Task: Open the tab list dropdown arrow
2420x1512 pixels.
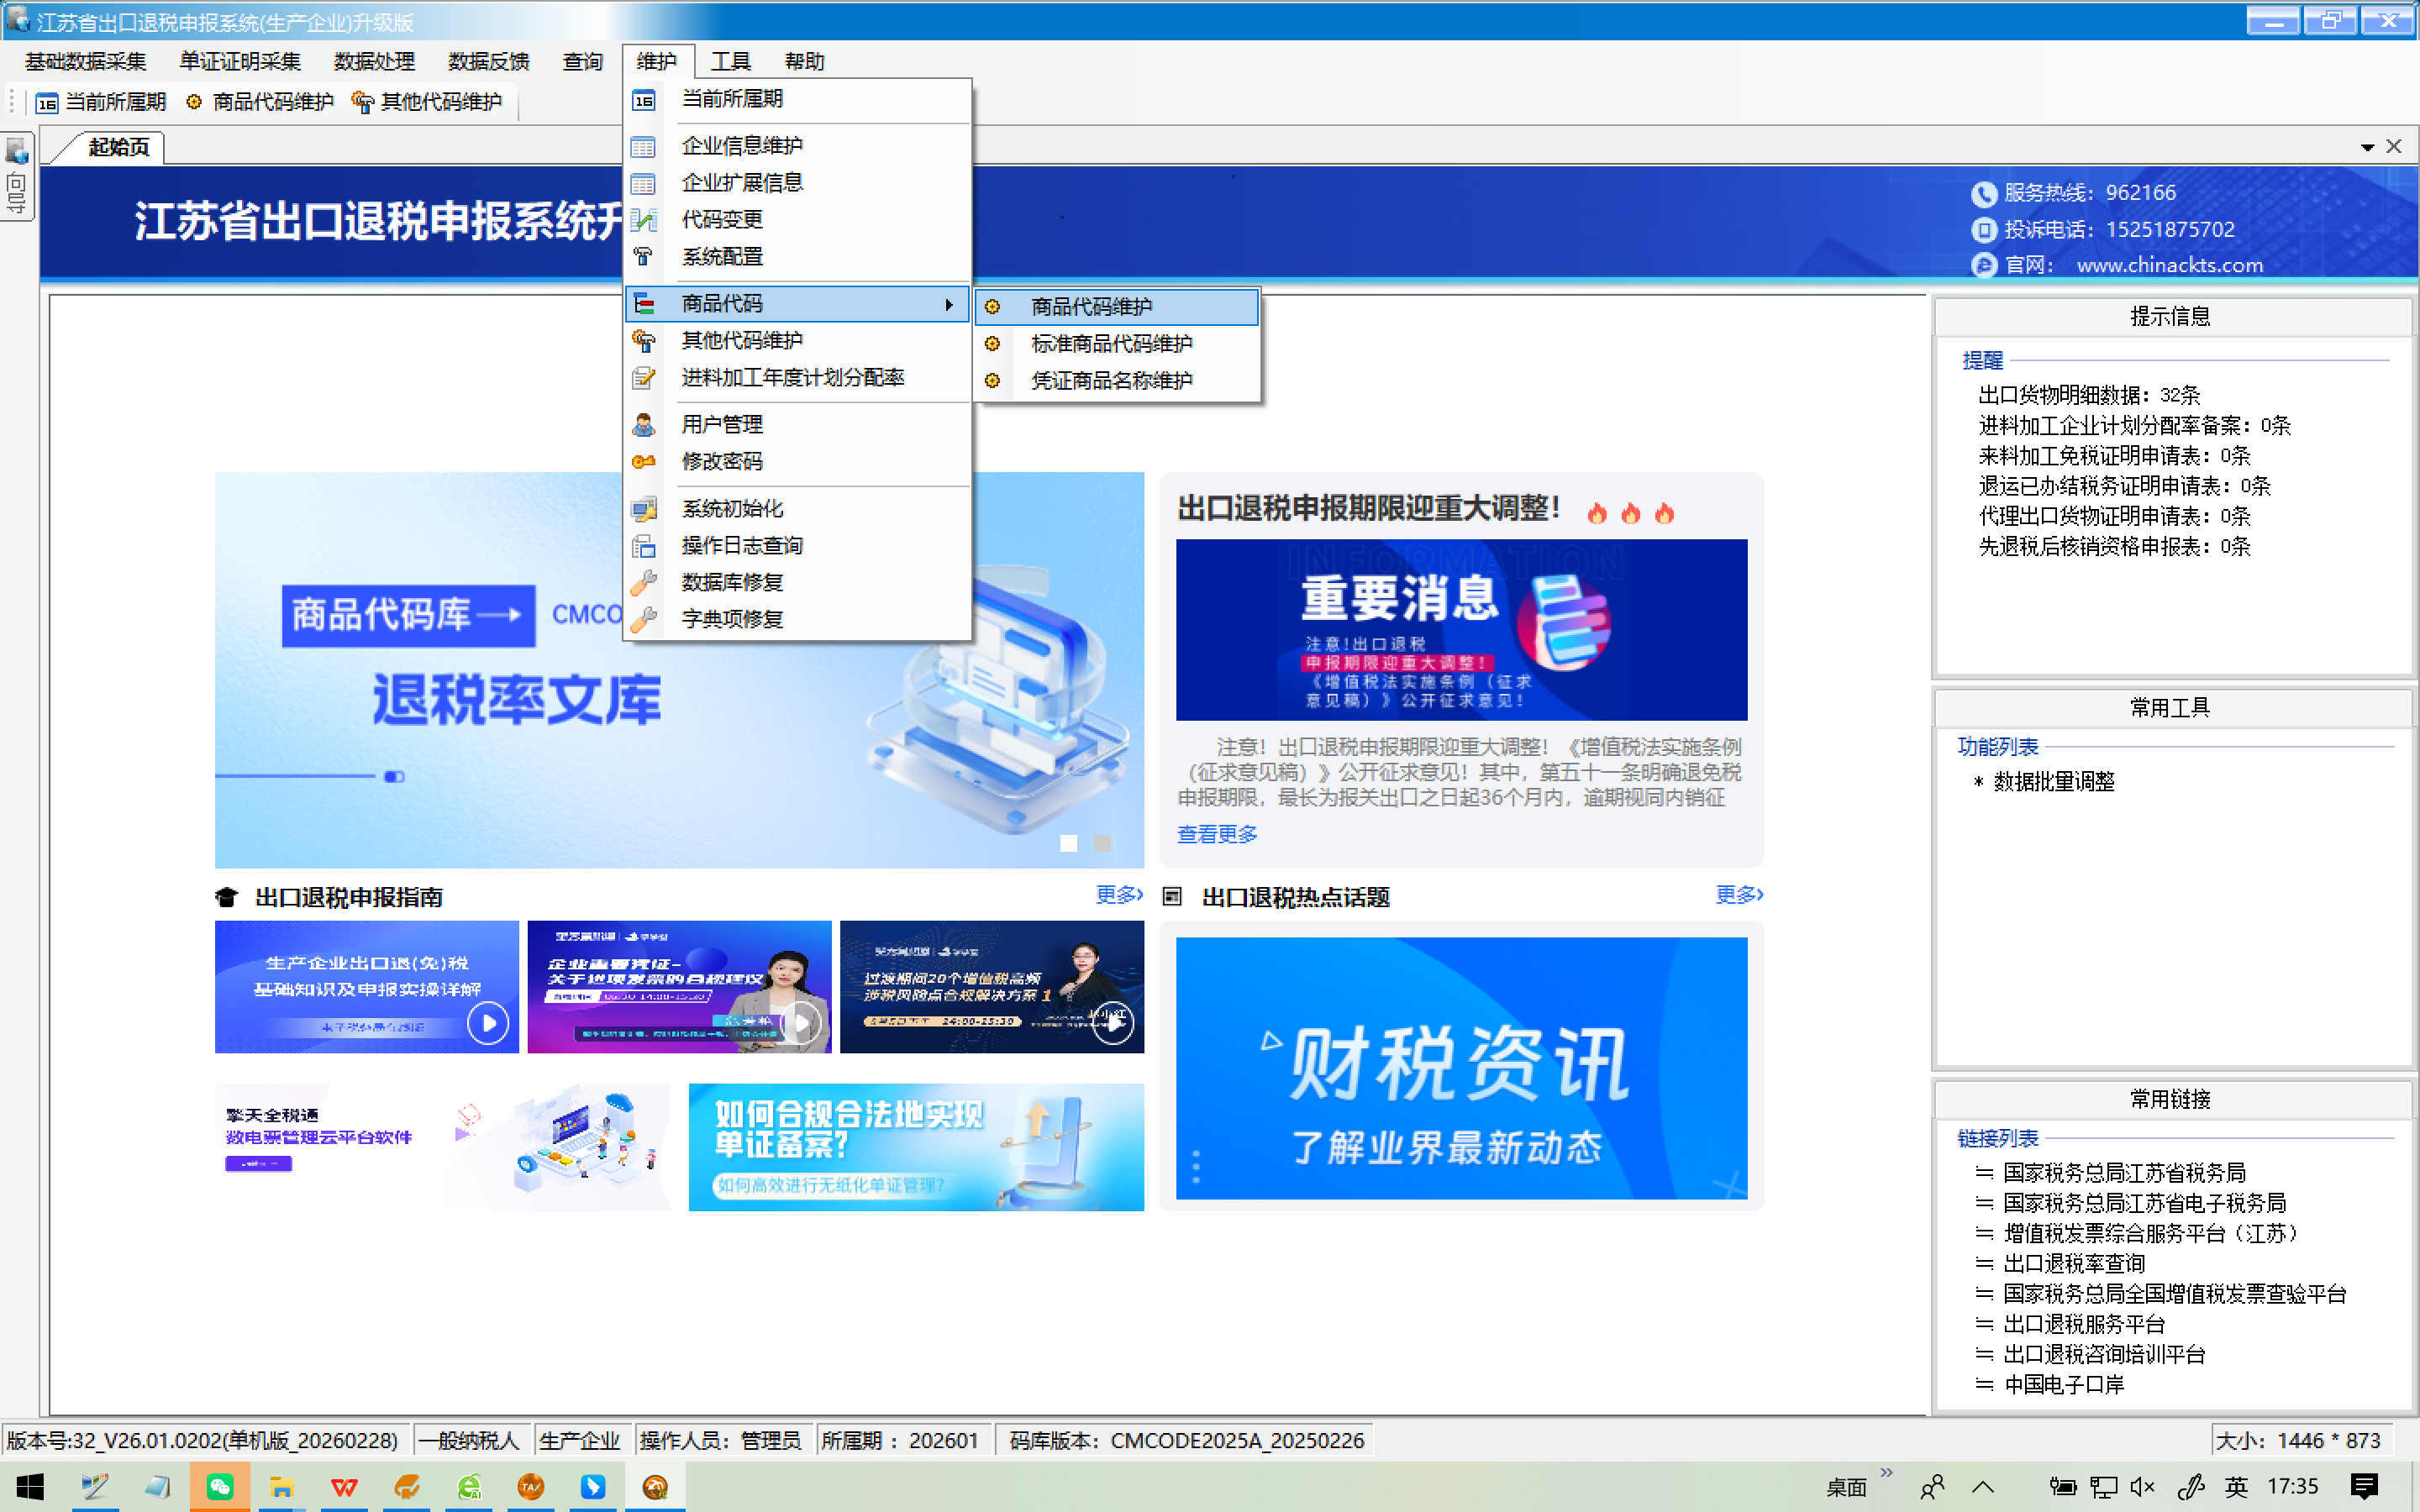Action: (x=2367, y=147)
